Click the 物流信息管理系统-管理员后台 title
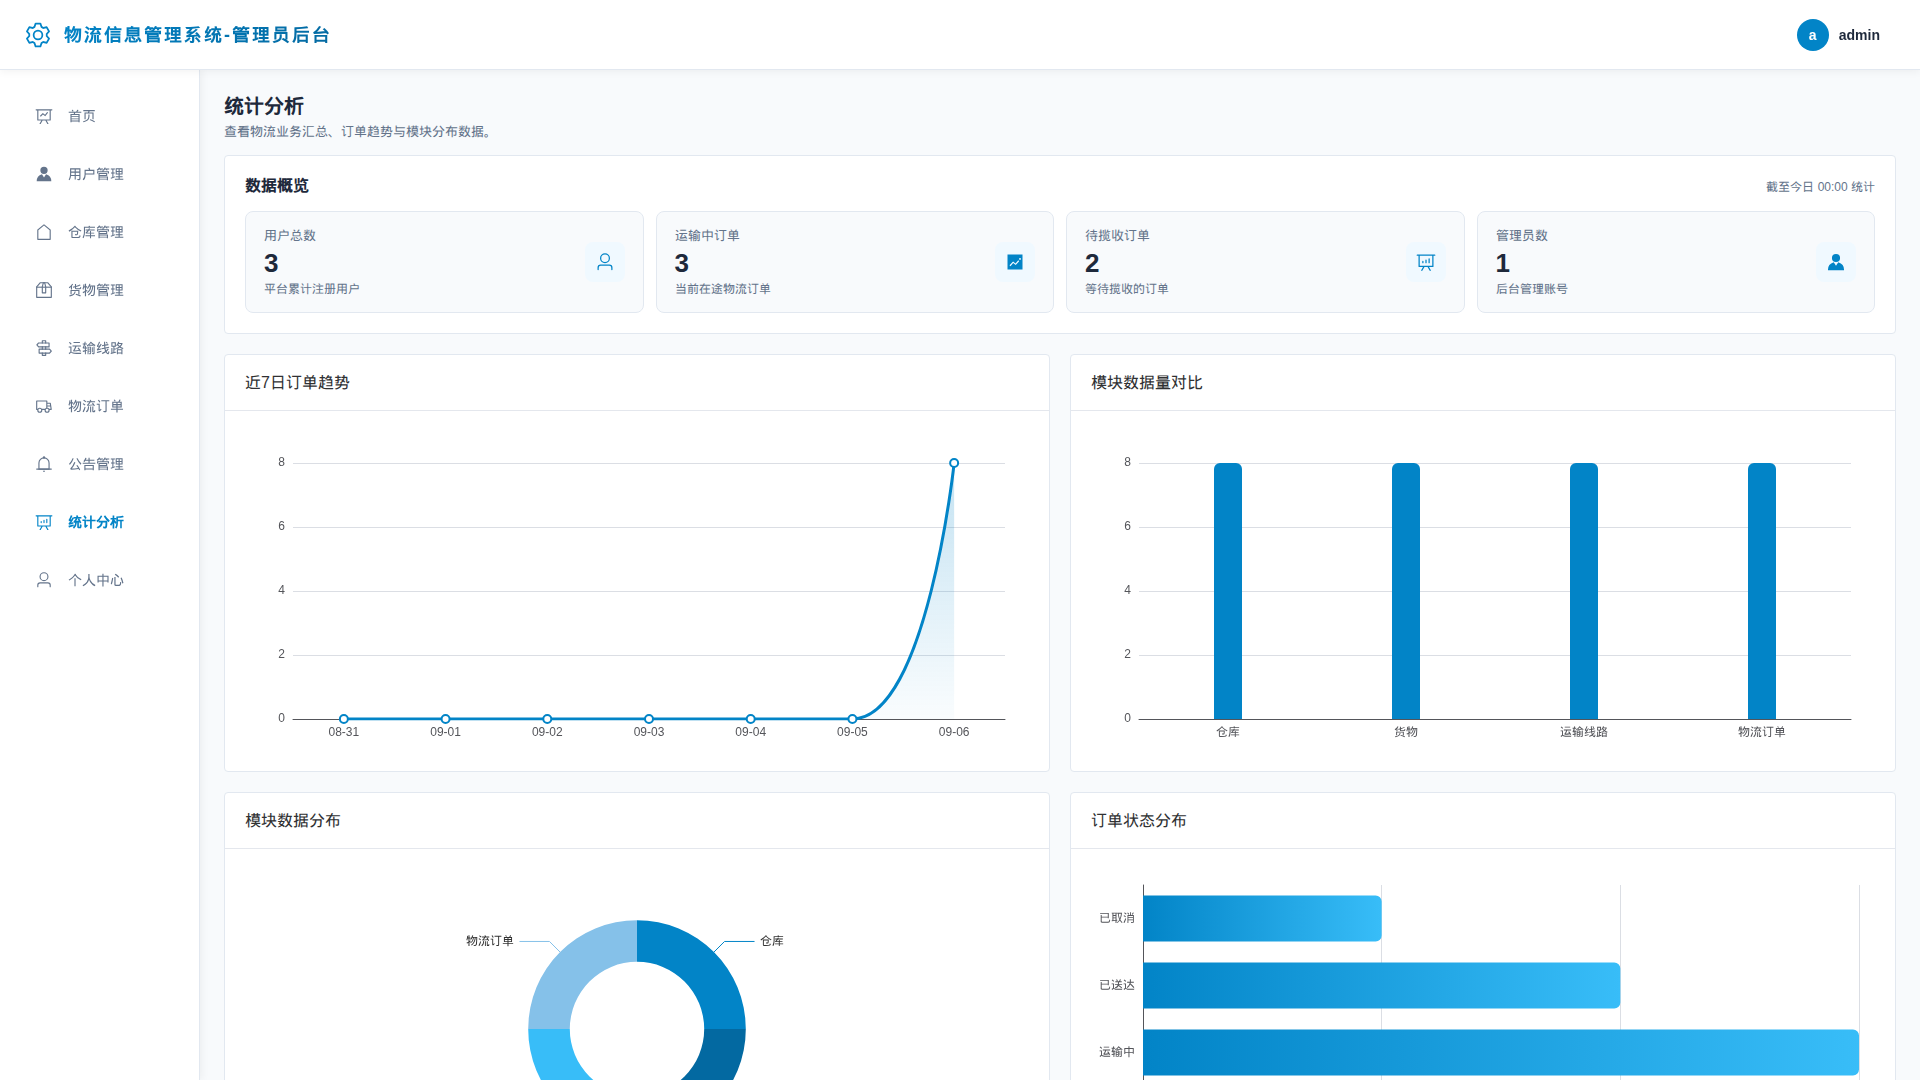 click(197, 35)
